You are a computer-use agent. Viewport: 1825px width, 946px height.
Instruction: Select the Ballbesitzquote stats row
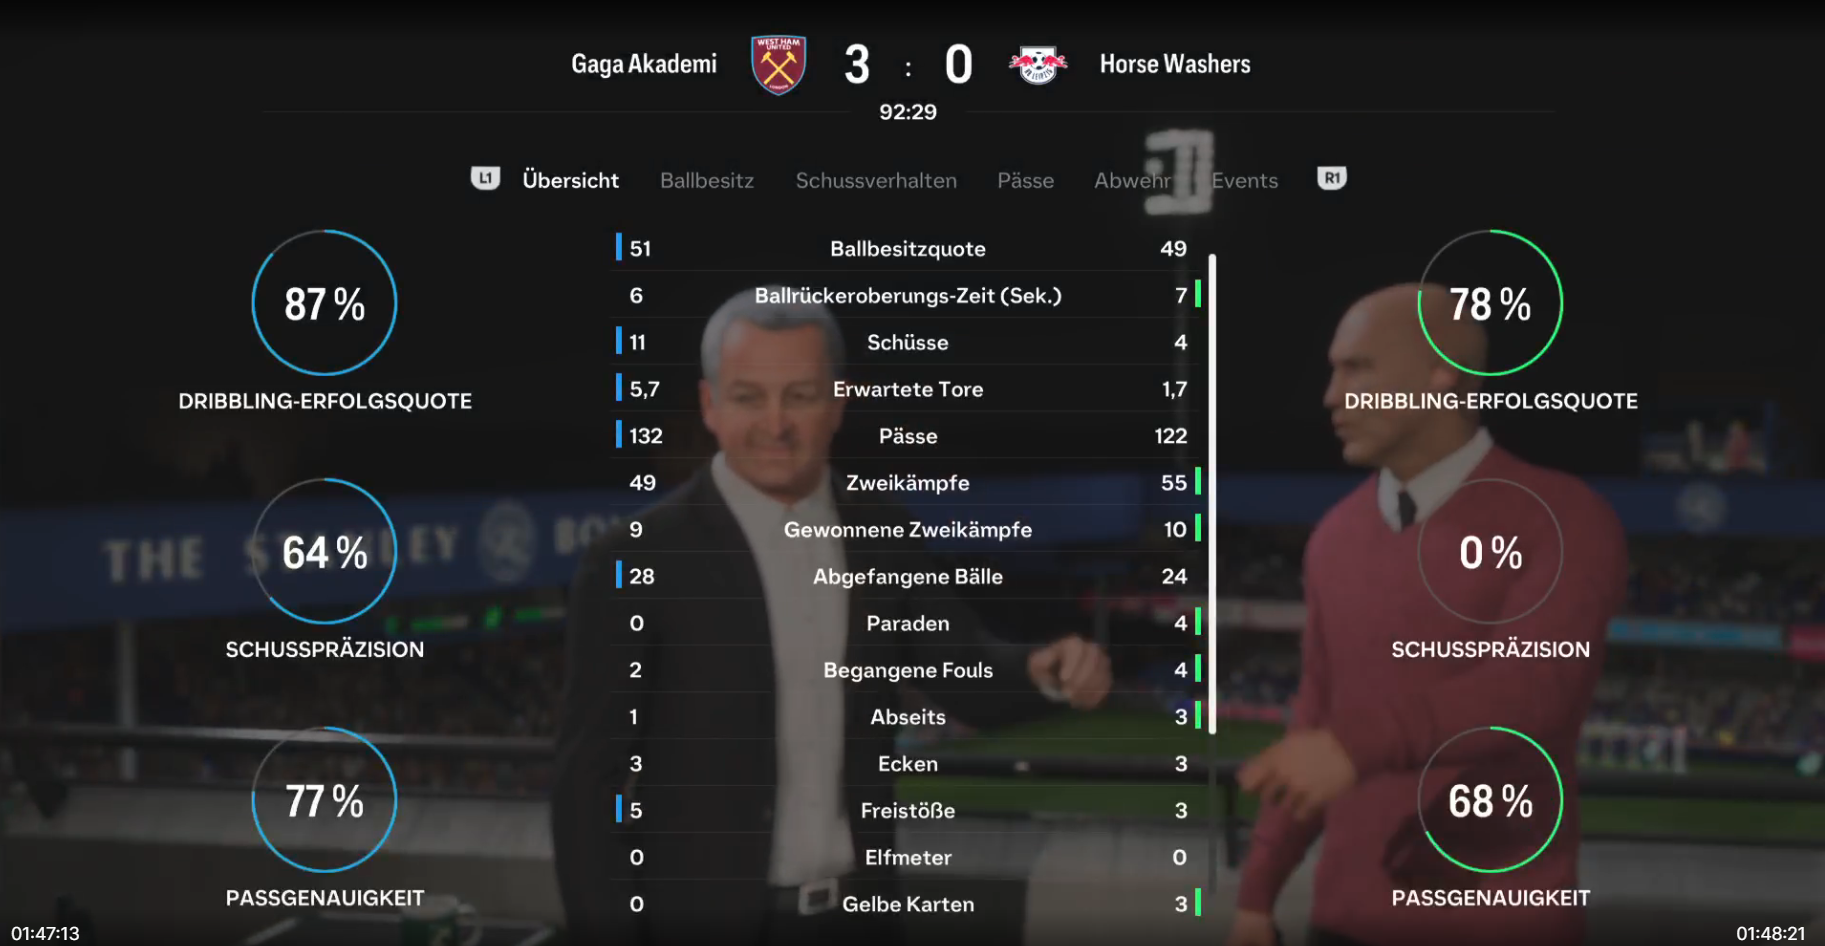(x=908, y=248)
